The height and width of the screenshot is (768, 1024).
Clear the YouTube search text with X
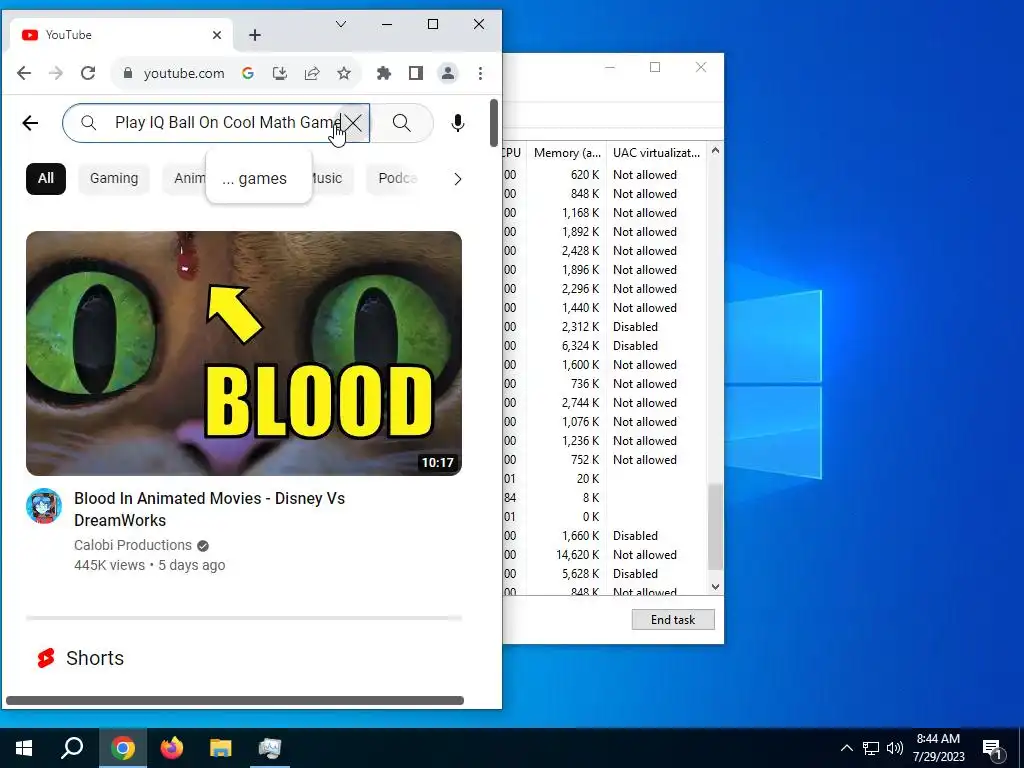coord(353,123)
